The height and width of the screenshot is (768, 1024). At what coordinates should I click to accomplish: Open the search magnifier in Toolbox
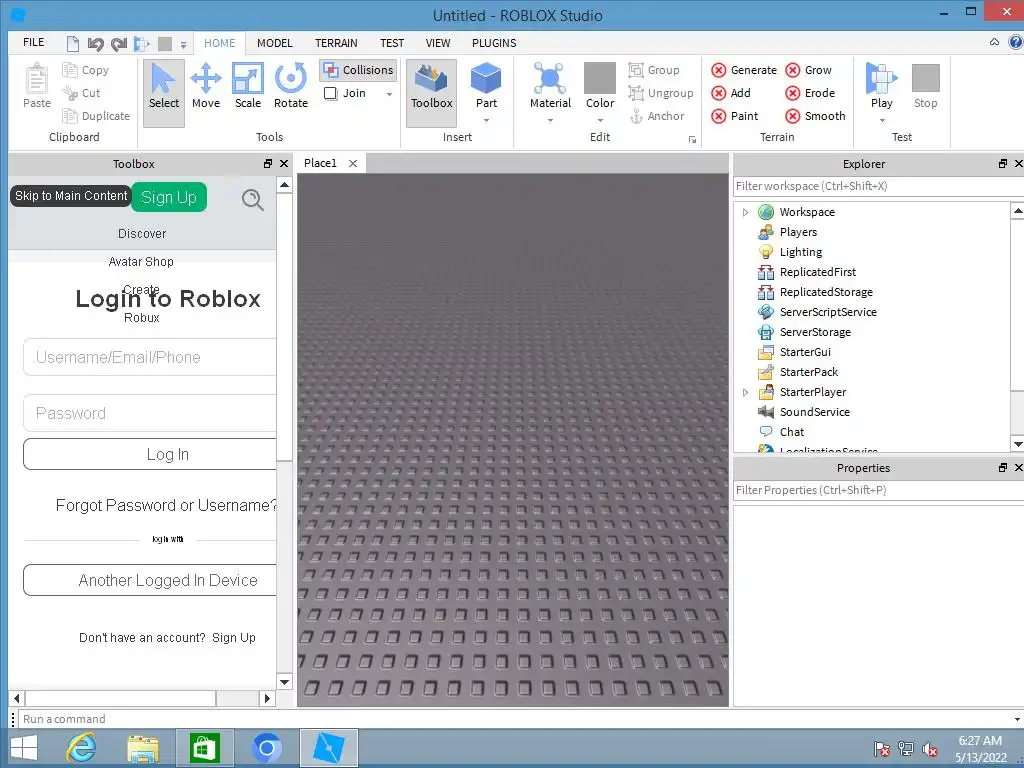pyautogui.click(x=252, y=199)
